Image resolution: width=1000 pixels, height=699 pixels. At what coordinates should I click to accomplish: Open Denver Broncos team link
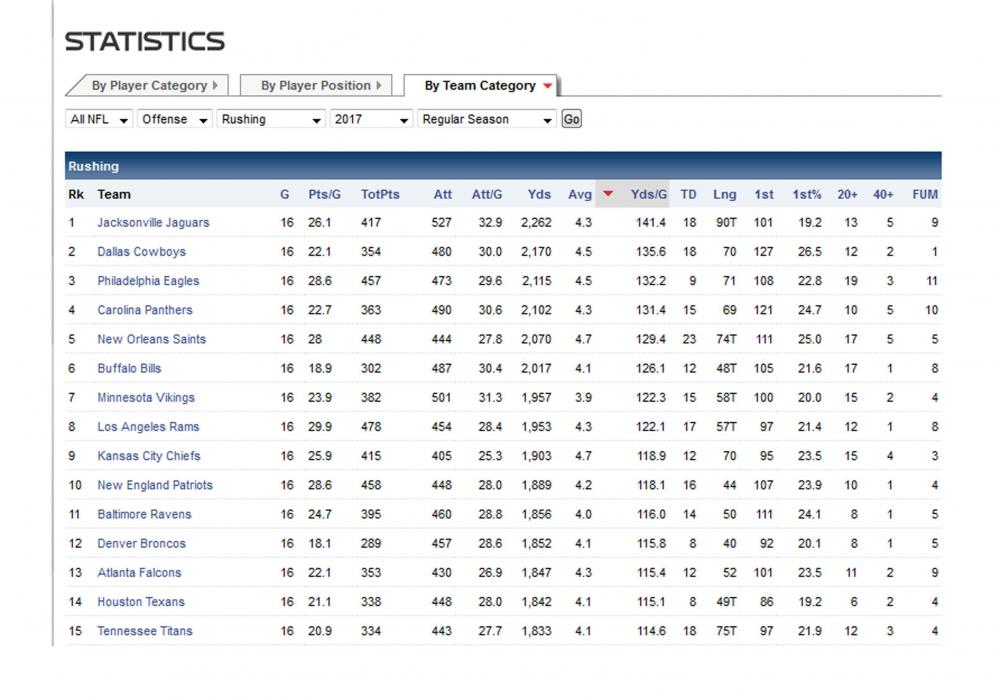142,543
